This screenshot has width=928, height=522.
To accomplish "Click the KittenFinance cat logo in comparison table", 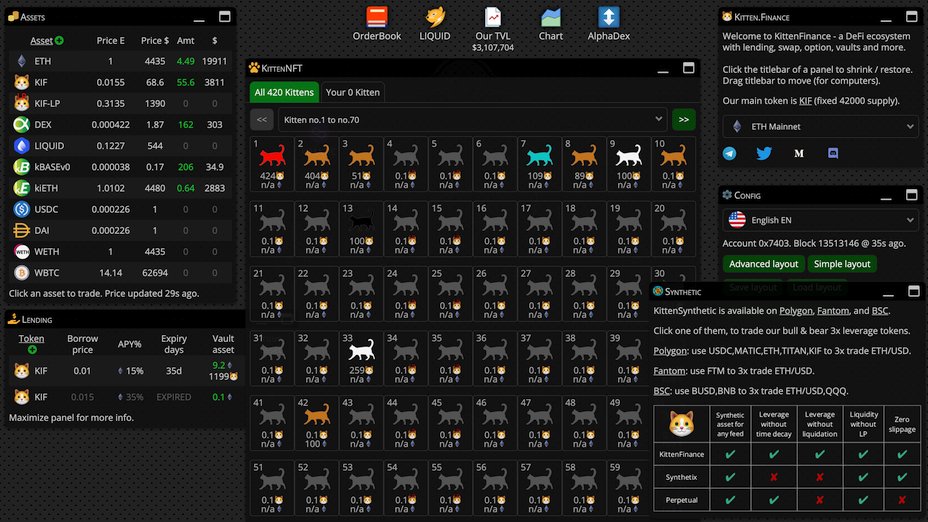I will pyautogui.click(x=681, y=424).
